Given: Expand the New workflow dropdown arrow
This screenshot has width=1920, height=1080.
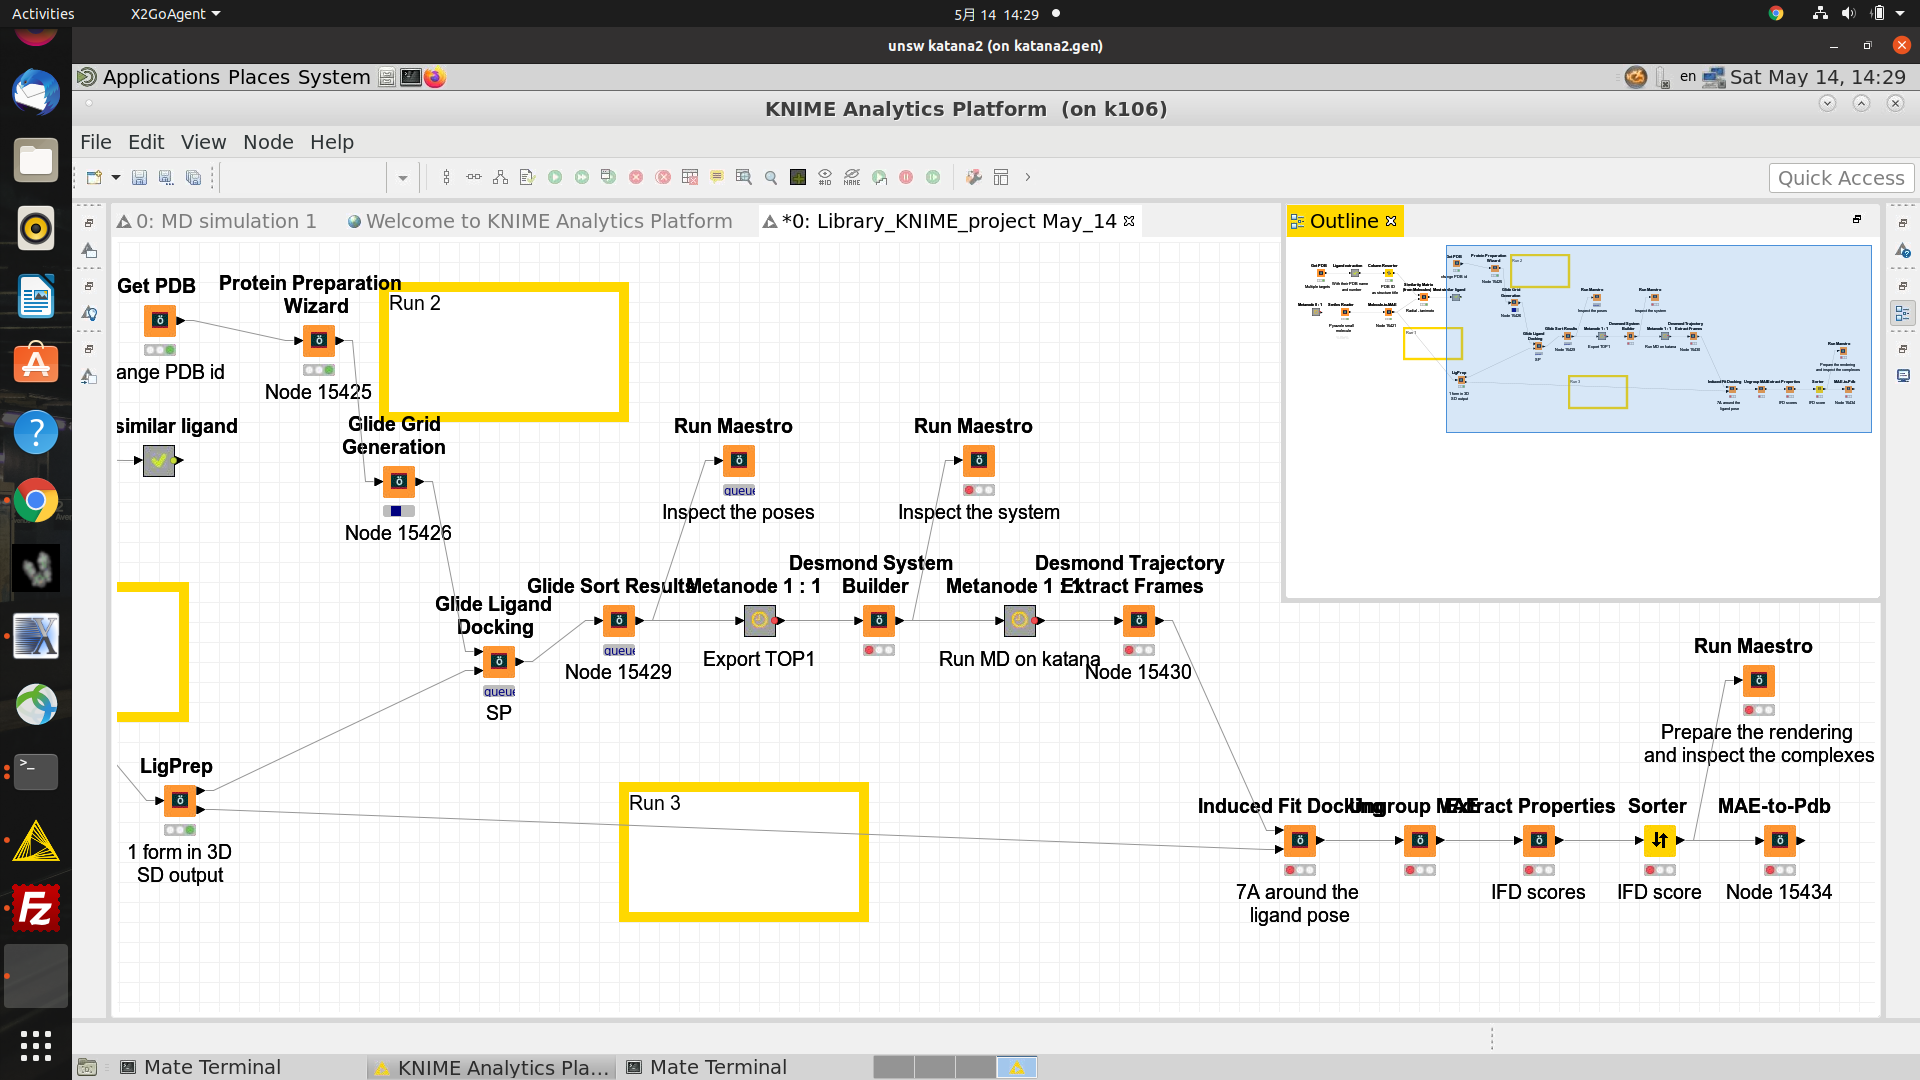Looking at the screenshot, I should [116, 177].
